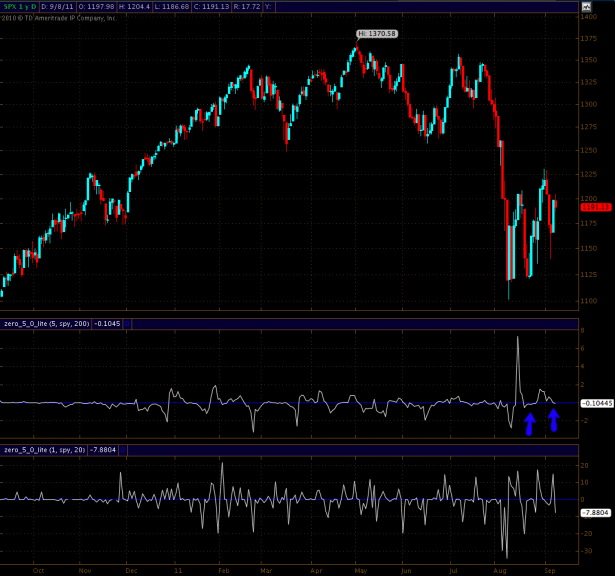Click the 8 label on upper study axis

pos(582,331)
